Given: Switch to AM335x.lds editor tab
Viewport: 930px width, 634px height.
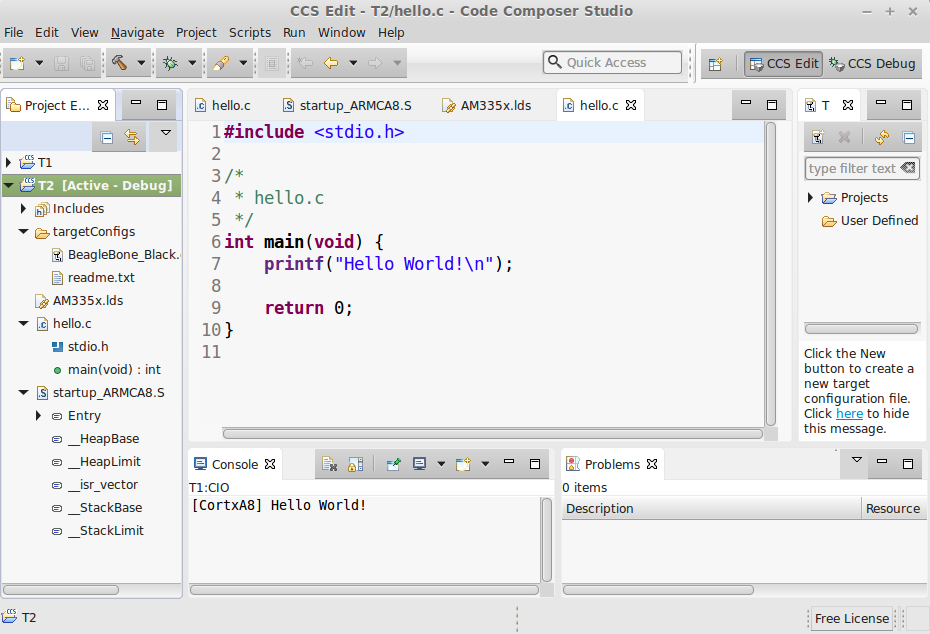Looking at the screenshot, I should pyautogui.click(x=488, y=106).
